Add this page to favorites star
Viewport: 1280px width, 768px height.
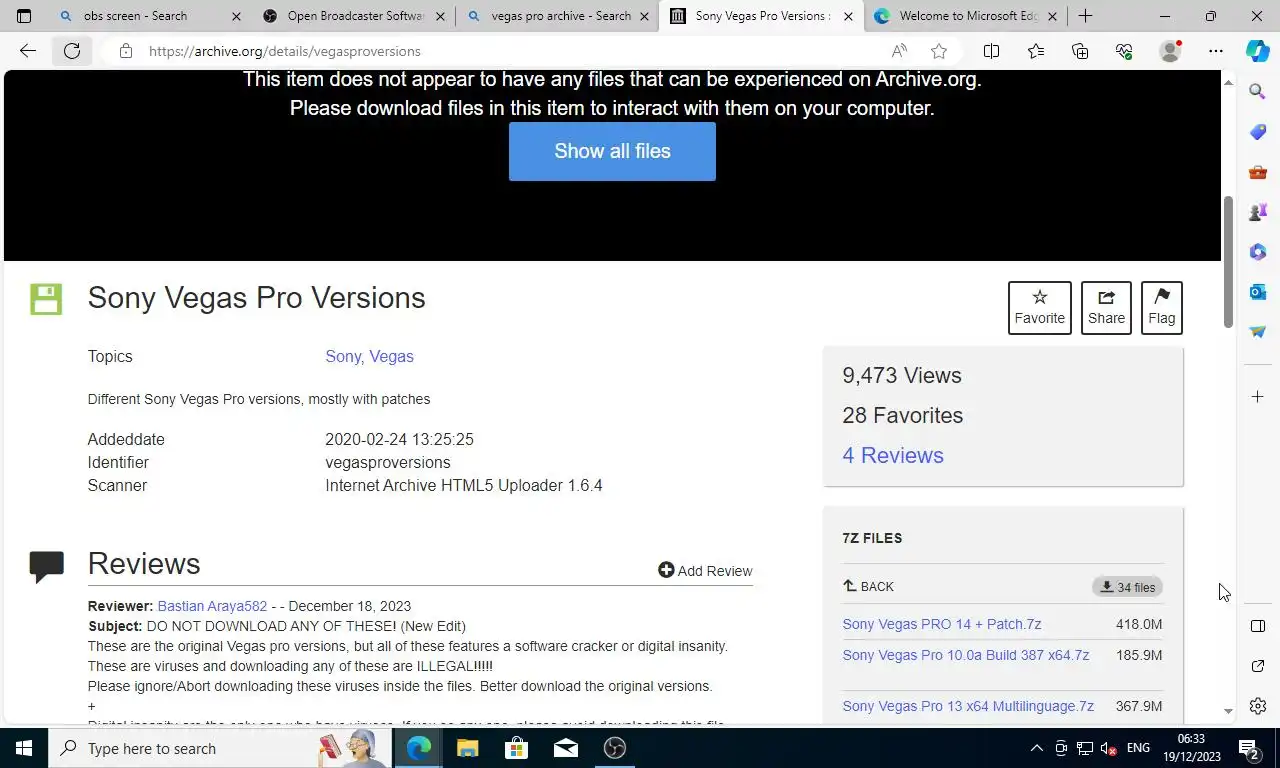pyautogui.click(x=939, y=51)
